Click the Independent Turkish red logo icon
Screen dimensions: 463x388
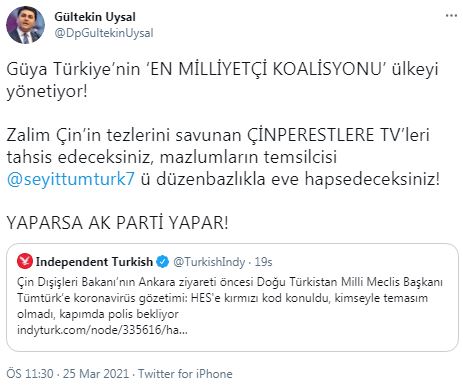point(25,261)
